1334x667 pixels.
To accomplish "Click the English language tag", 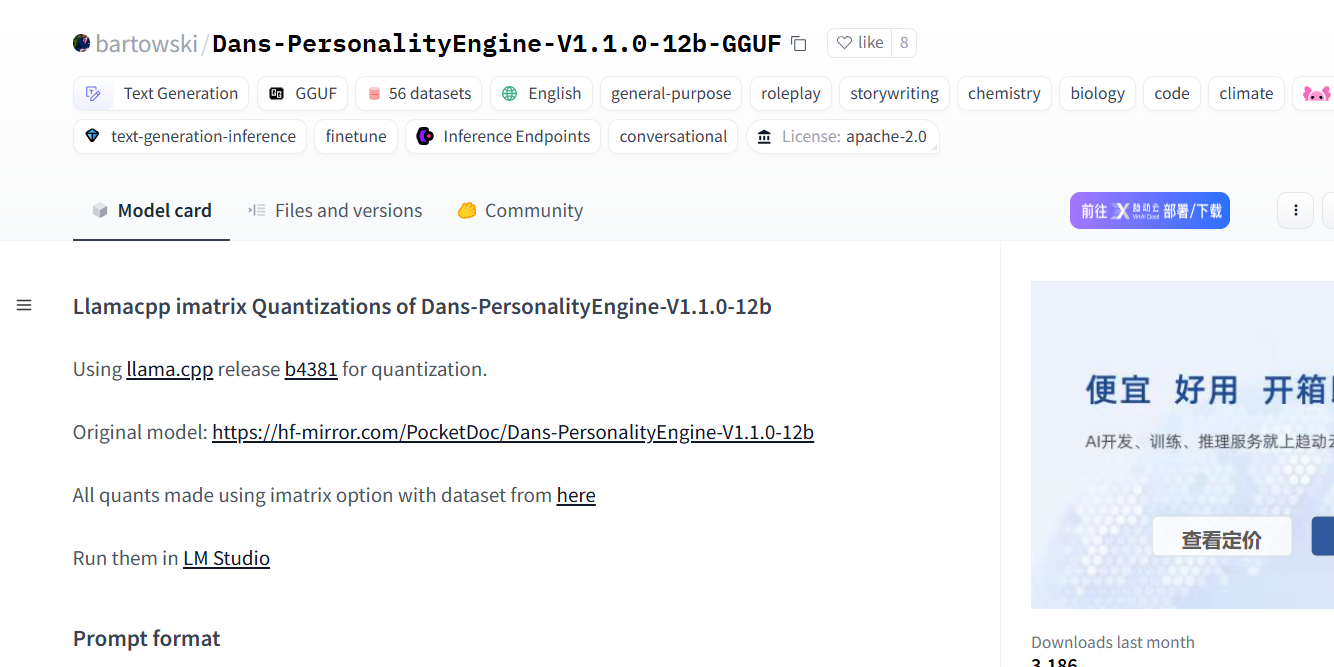I will point(541,93).
